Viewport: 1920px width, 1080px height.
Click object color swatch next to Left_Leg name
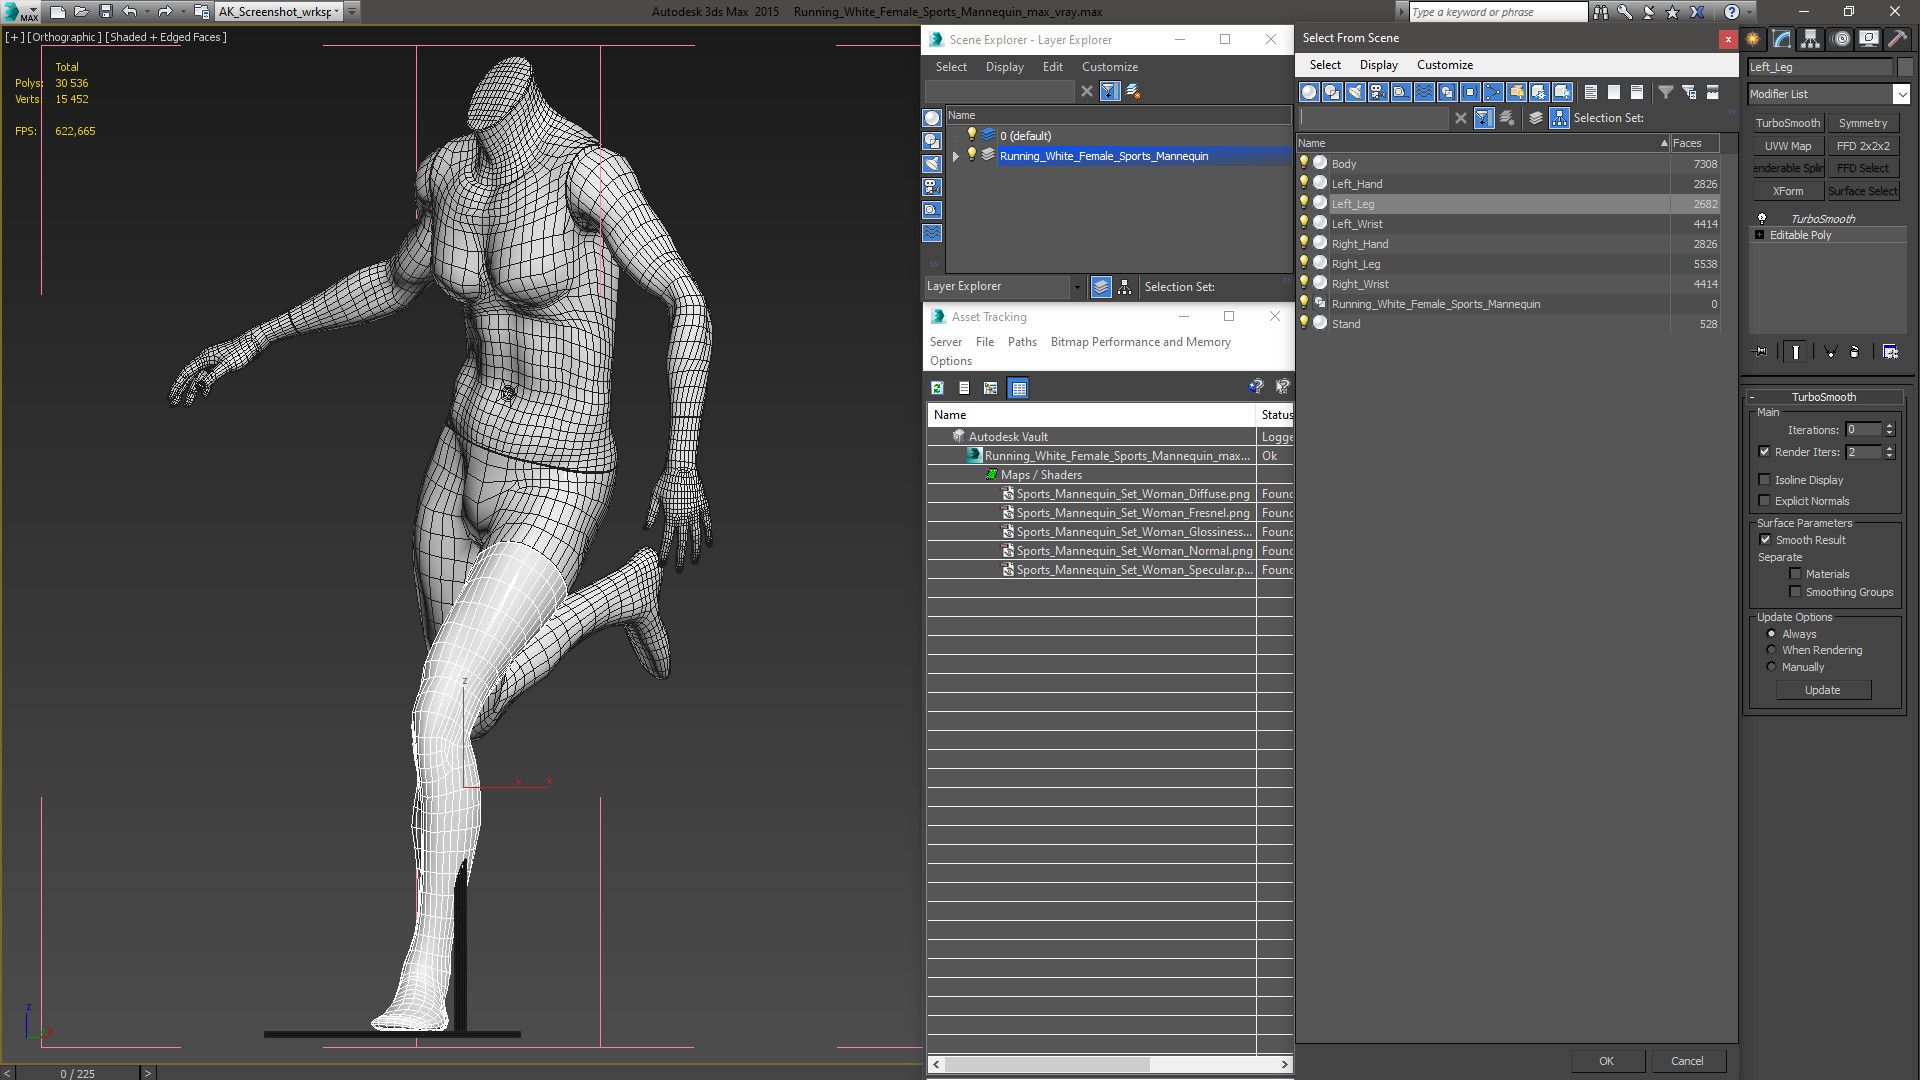tap(1904, 67)
